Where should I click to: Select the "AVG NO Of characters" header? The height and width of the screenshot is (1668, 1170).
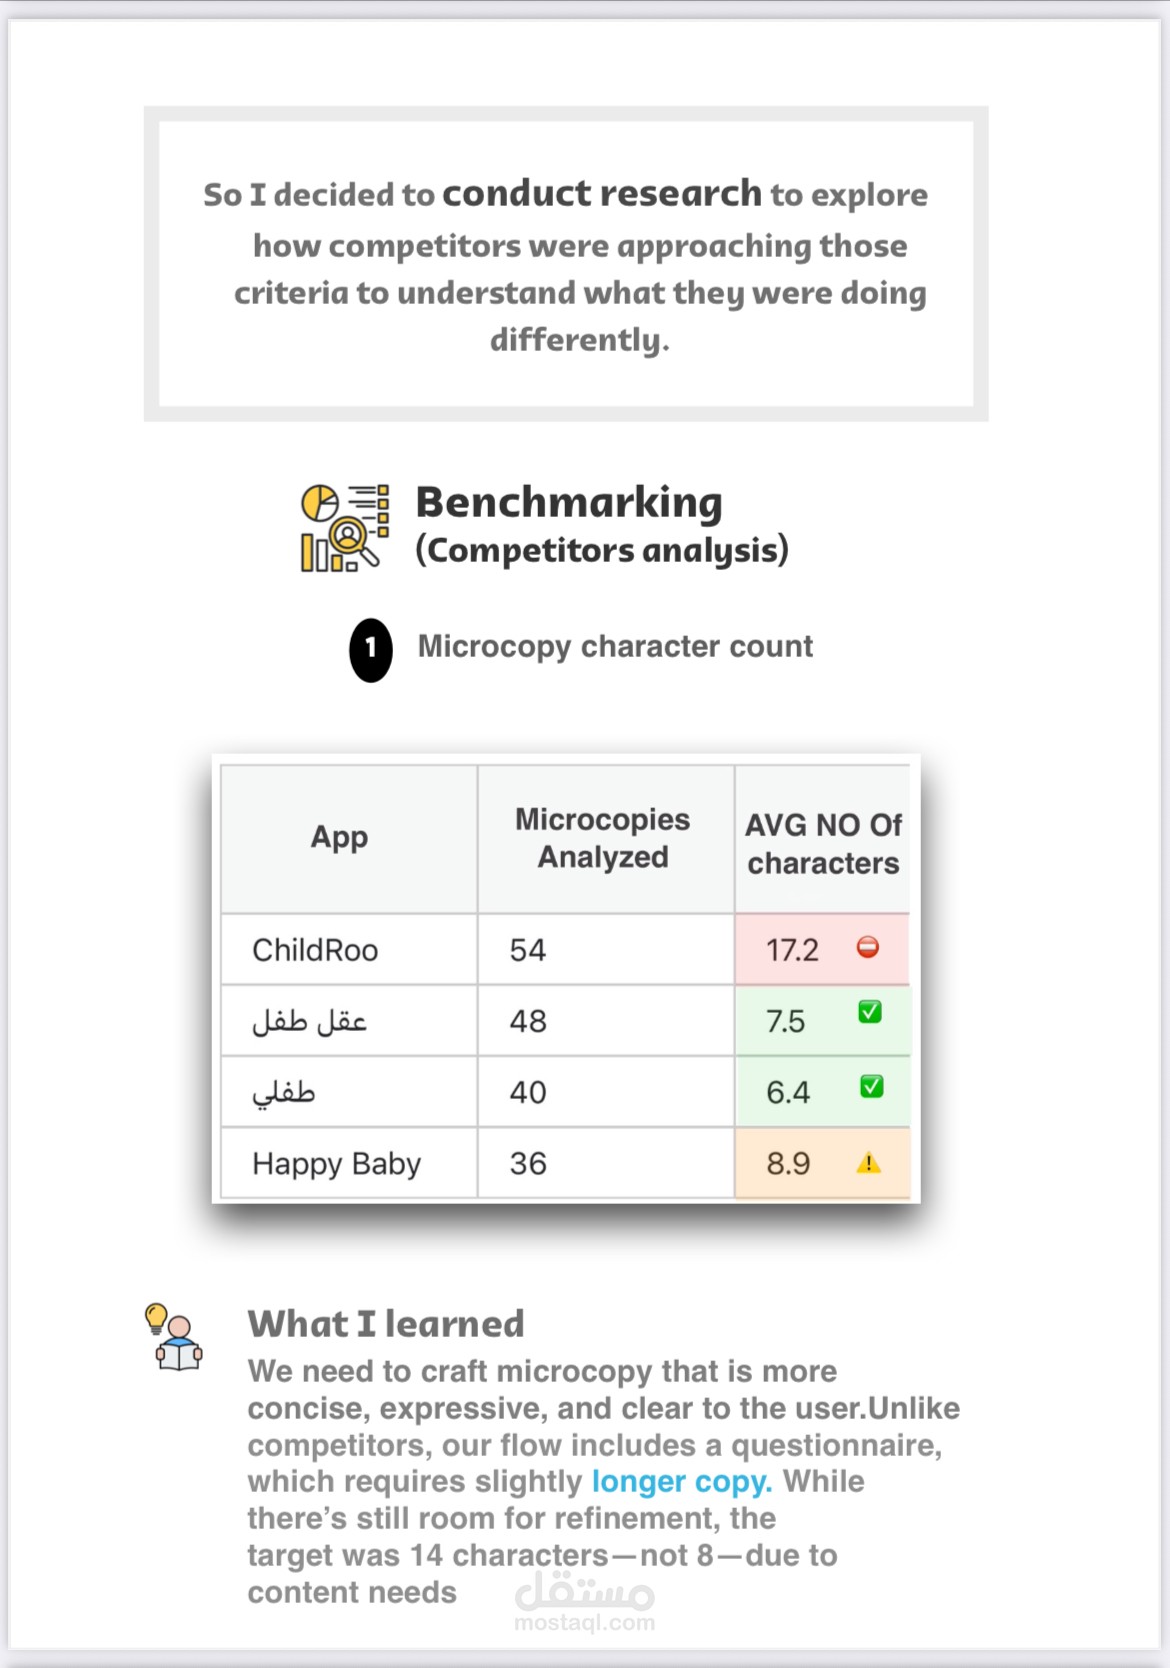point(823,844)
